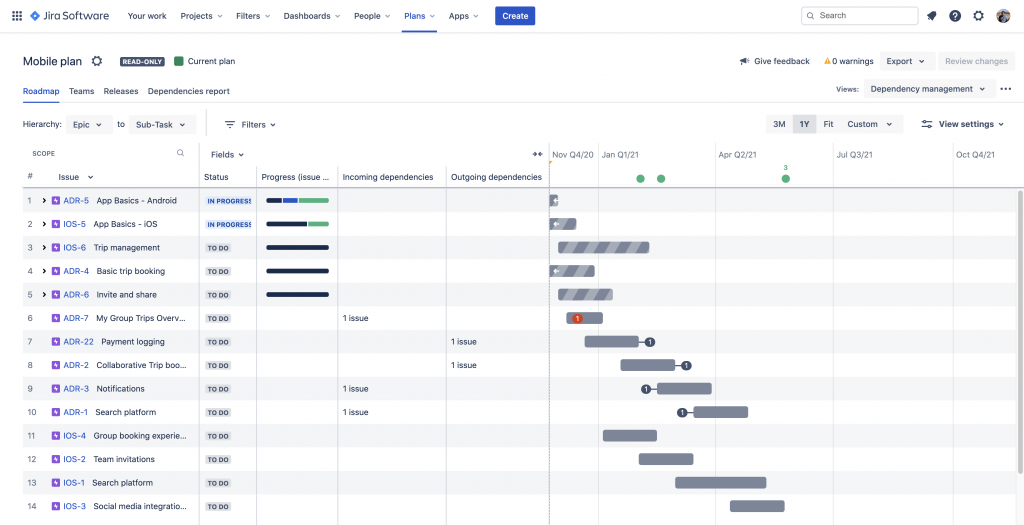Open the user profile avatar

click(1003, 16)
